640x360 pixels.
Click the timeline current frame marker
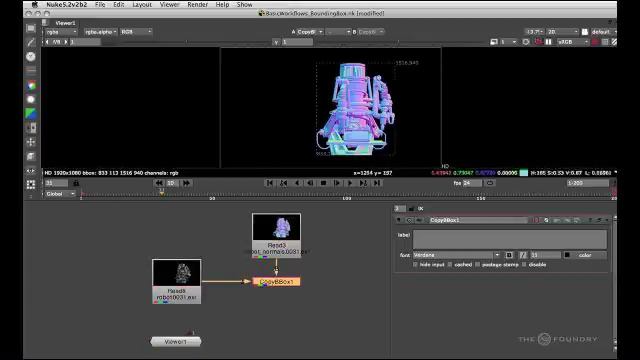[162, 192]
